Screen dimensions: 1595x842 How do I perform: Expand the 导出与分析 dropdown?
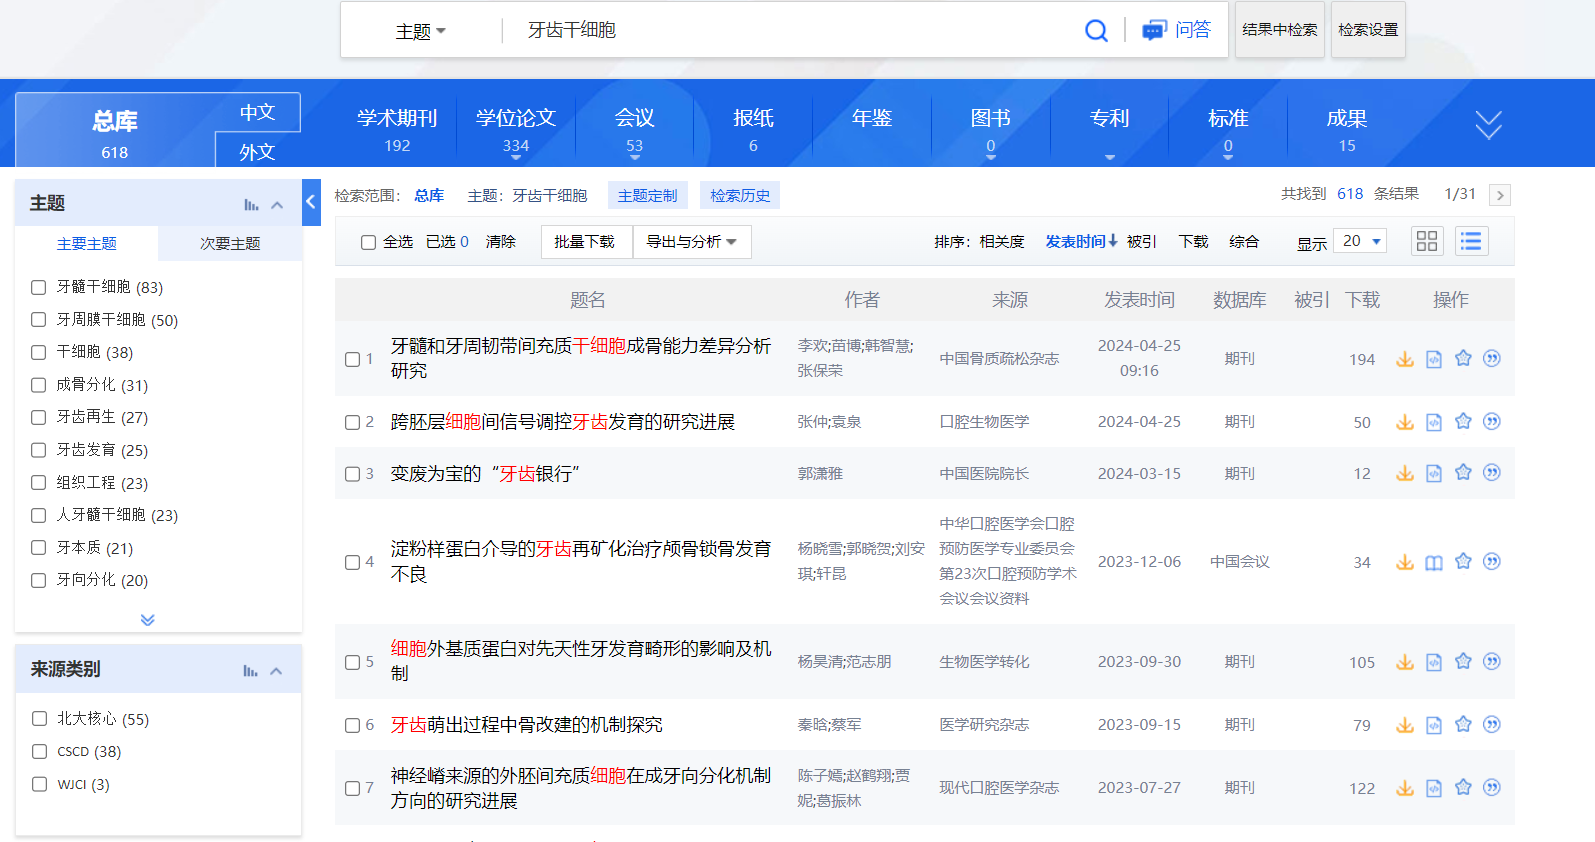[691, 242]
